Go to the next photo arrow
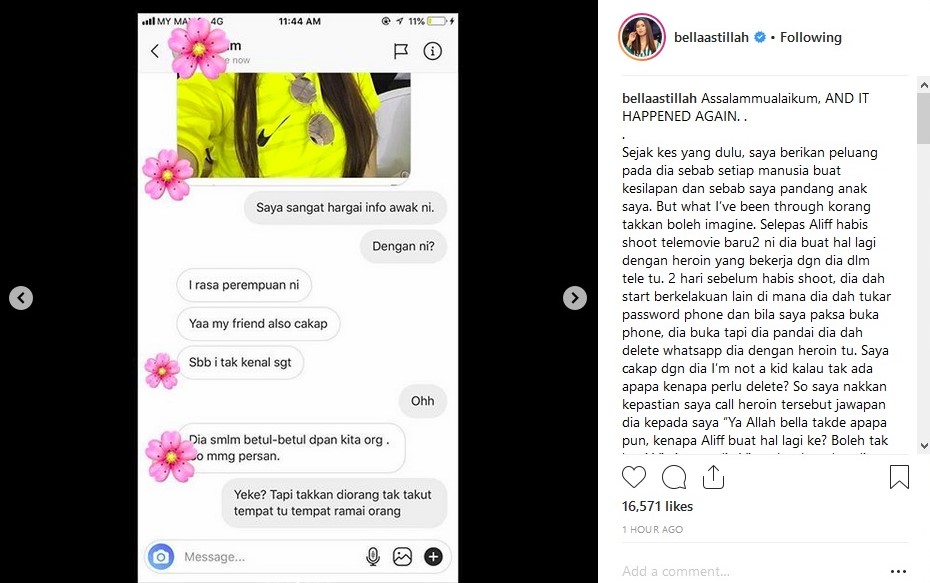The width and height of the screenshot is (930, 583). pyautogui.click(x=575, y=298)
